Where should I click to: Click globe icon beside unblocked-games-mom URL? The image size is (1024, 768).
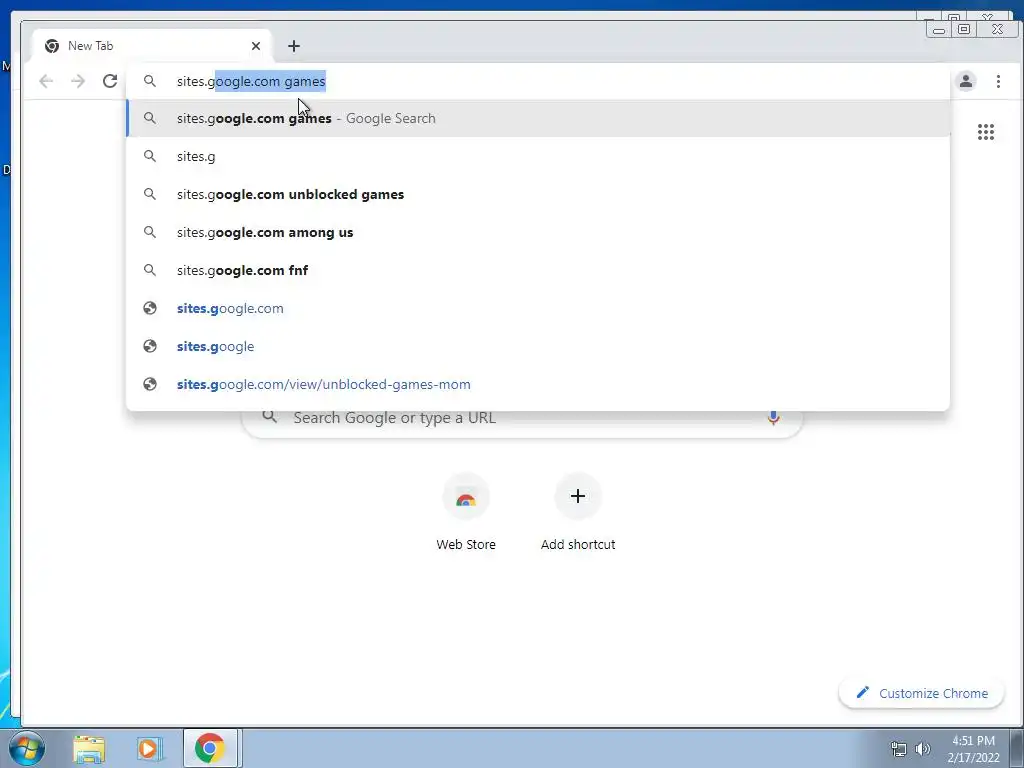point(150,384)
